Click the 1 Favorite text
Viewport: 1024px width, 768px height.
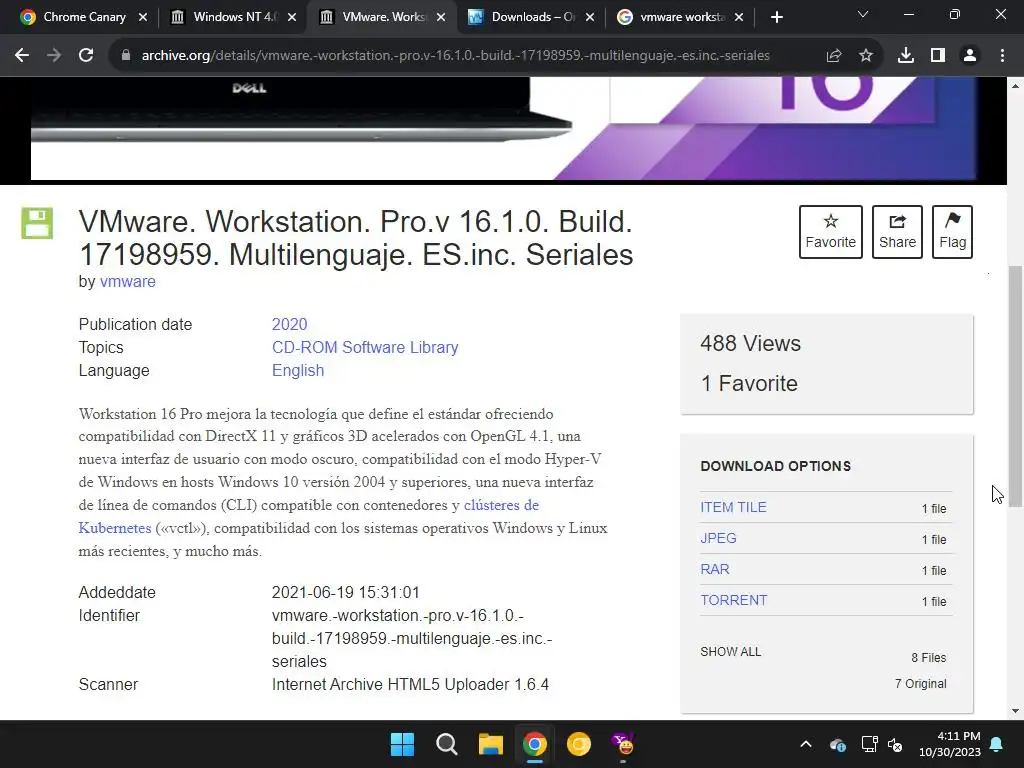tap(749, 383)
